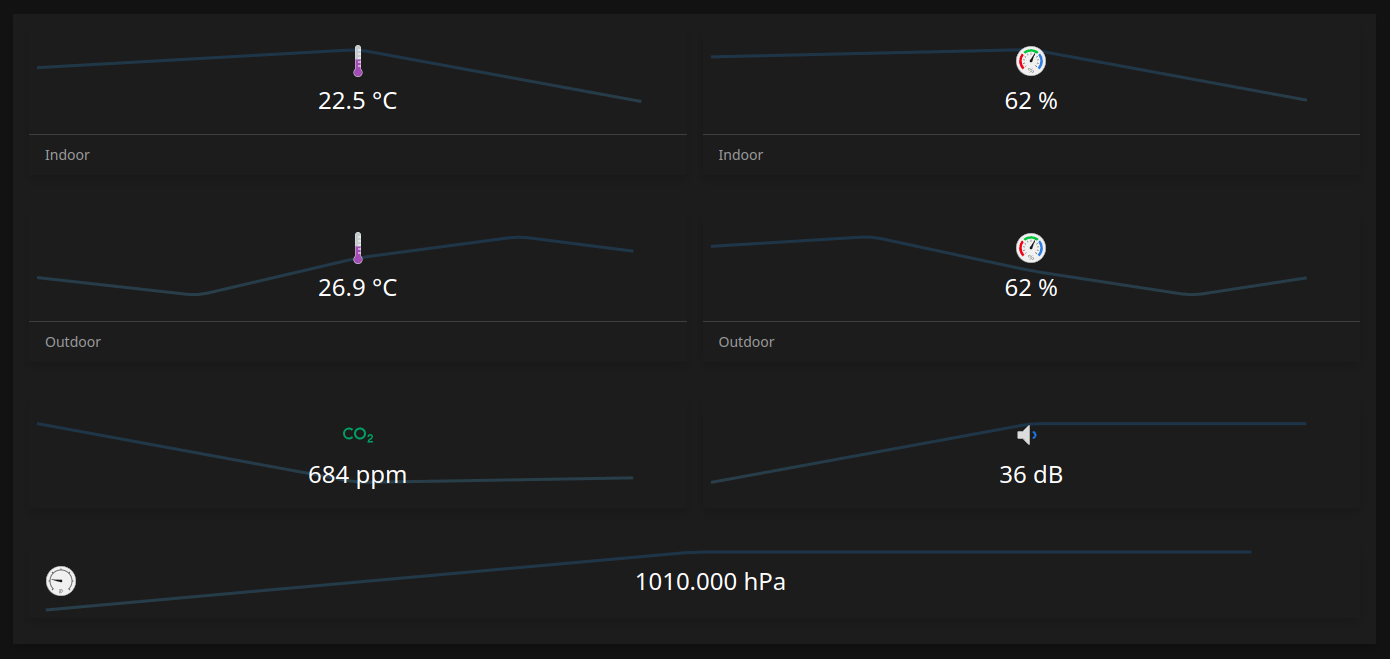The image size is (1390, 659).
Task: Click the Indoor label under the humidity card
Action: click(x=740, y=154)
